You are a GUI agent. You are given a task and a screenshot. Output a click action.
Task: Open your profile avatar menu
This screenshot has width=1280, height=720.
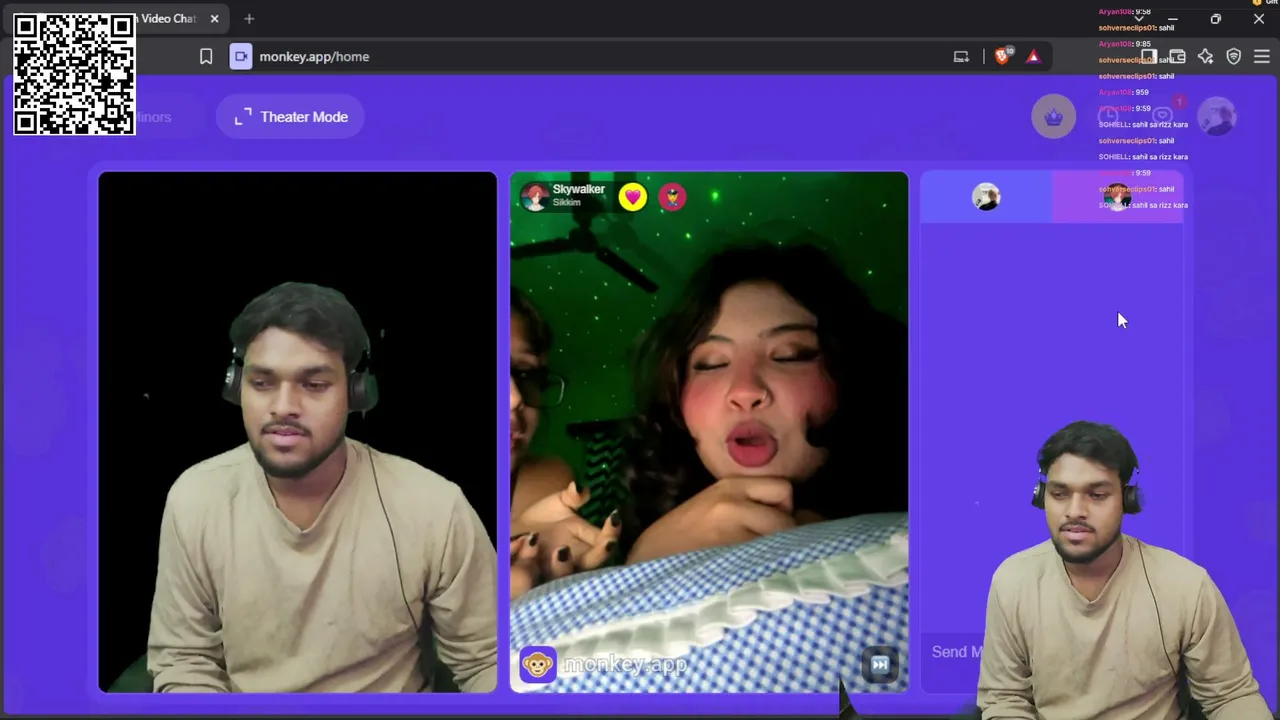(x=1217, y=117)
